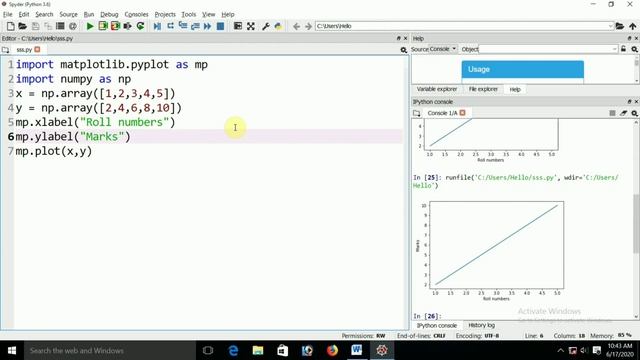The width and height of the screenshot is (640, 360).
Task: Open the console tab browse button
Action: 416,113
